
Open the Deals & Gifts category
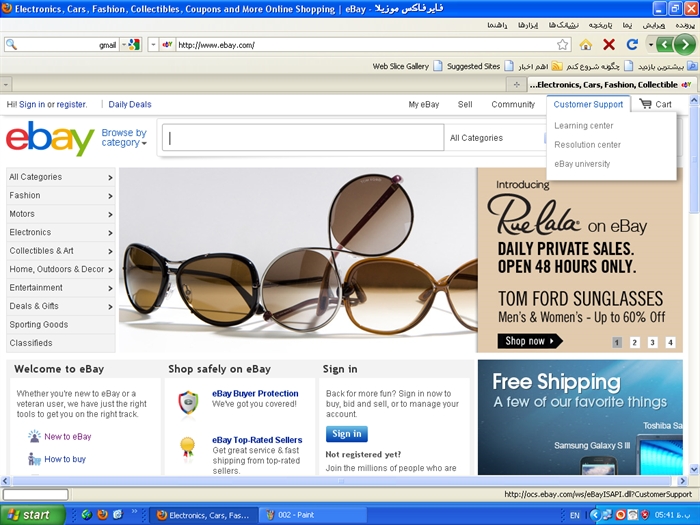coord(61,306)
